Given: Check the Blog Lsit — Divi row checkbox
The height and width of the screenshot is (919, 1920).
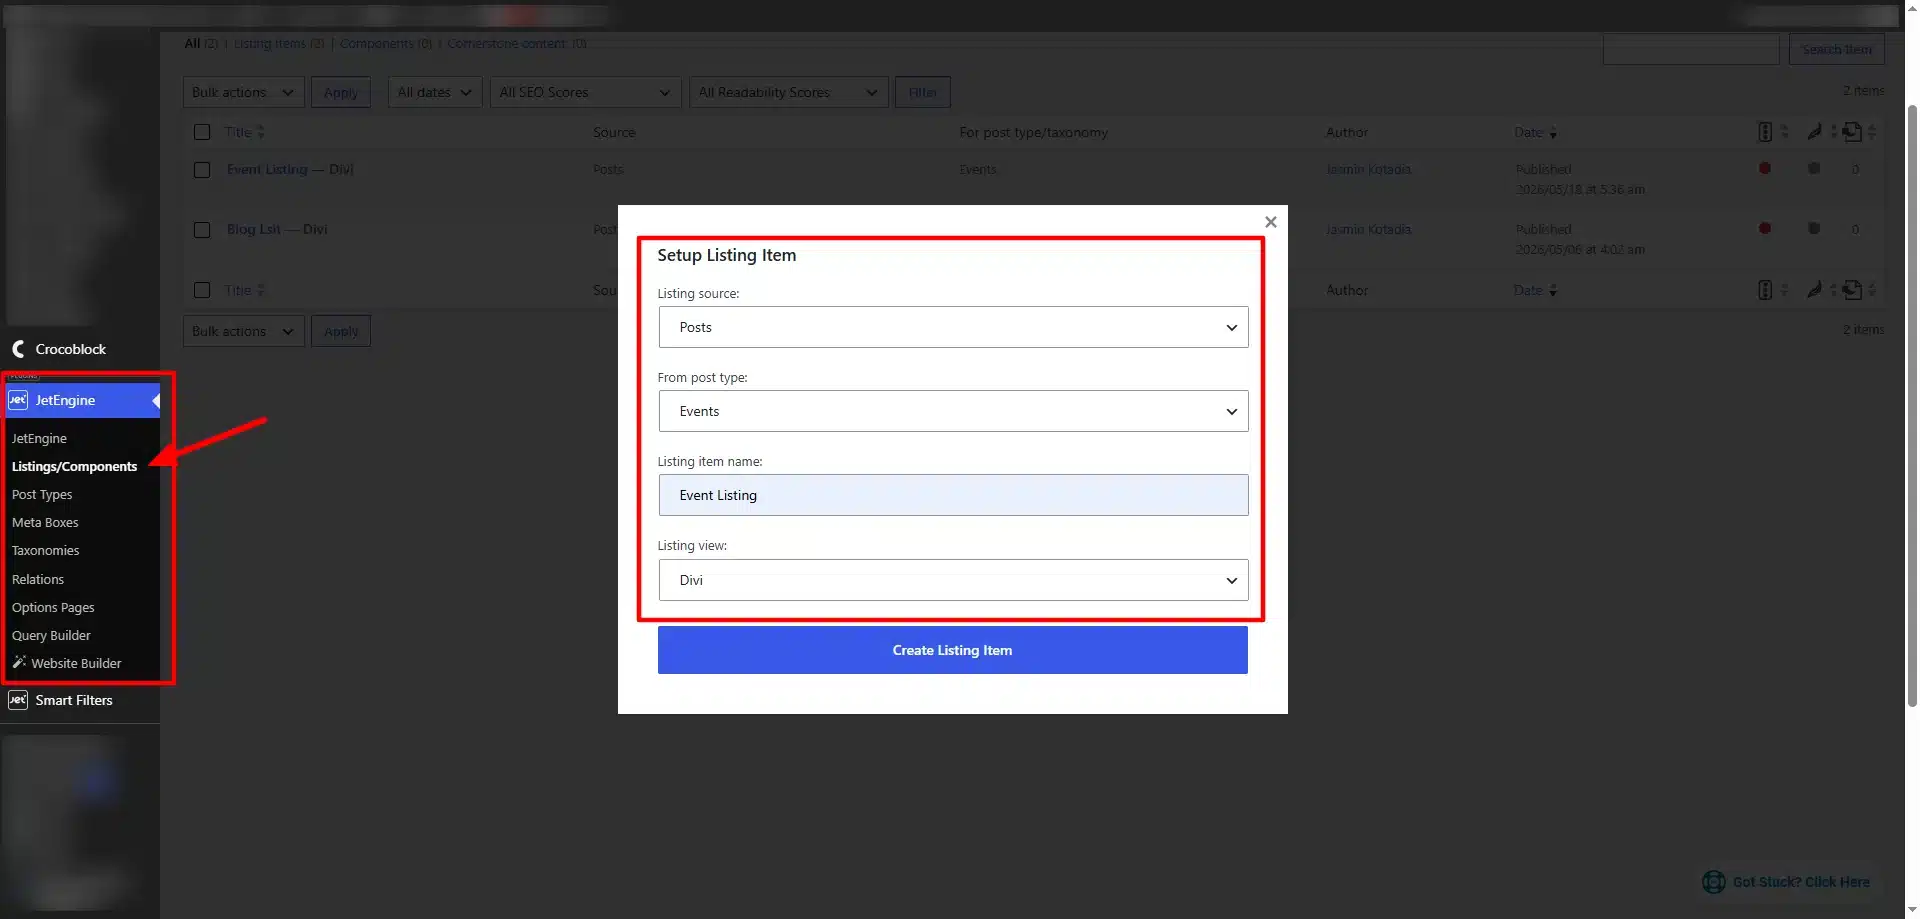Looking at the screenshot, I should point(202,230).
